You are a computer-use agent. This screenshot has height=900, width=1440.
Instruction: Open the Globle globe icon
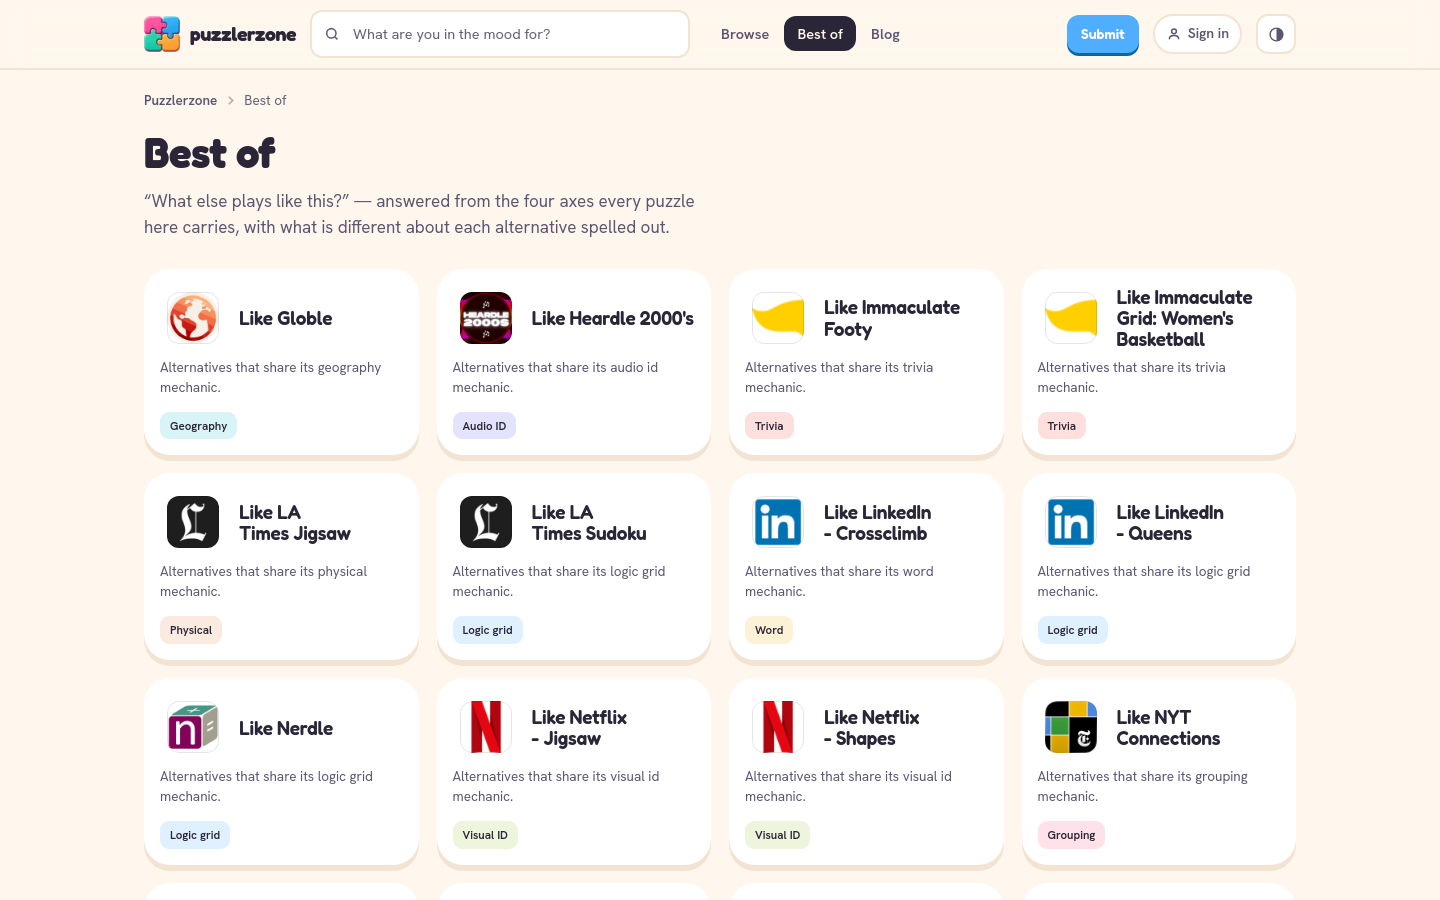pyautogui.click(x=193, y=318)
